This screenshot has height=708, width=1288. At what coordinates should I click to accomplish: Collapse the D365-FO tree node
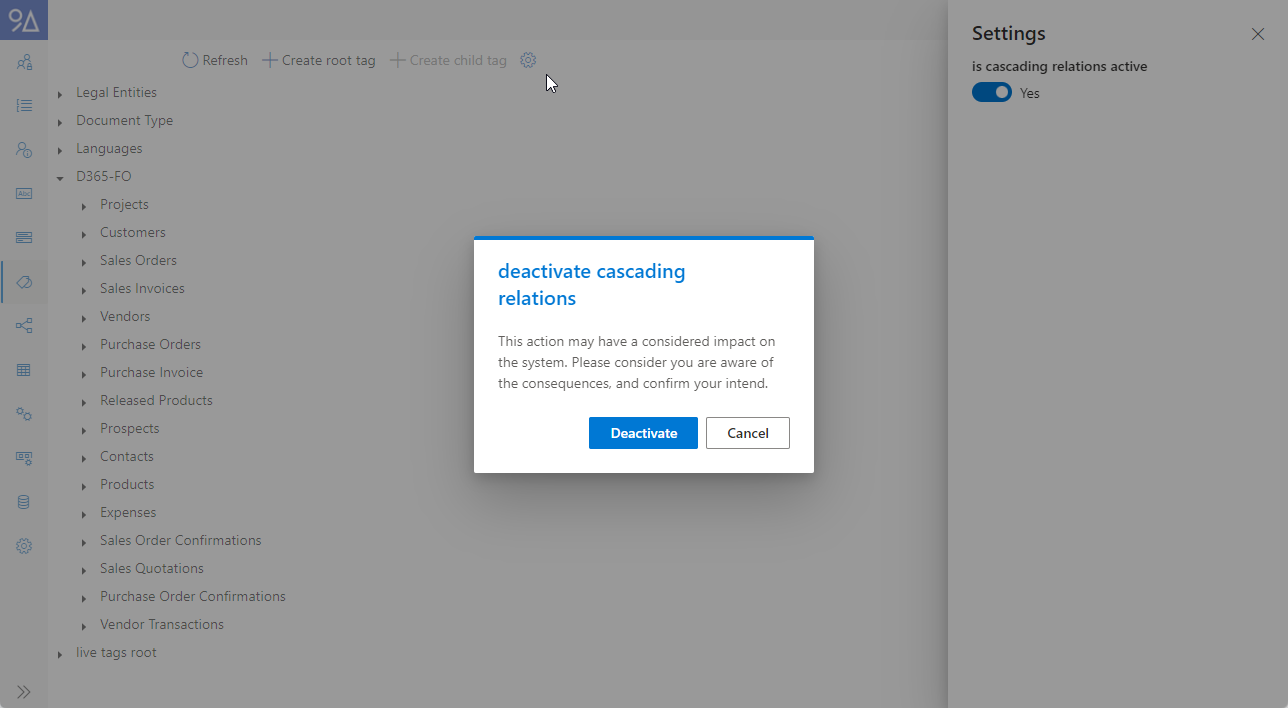[x=60, y=178]
